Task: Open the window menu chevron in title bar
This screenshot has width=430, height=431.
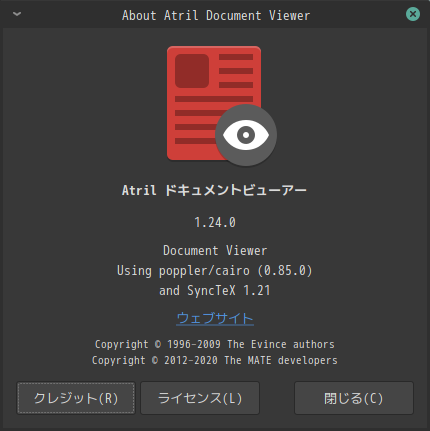Action: coord(17,14)
